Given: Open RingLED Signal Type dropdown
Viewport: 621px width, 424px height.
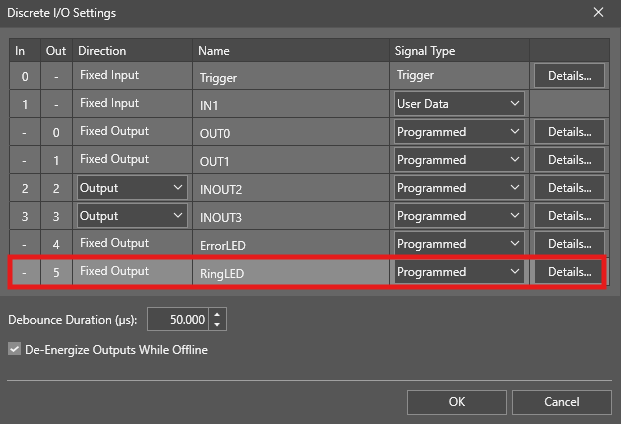Looking at the screenshot, I should click(459, 272).
